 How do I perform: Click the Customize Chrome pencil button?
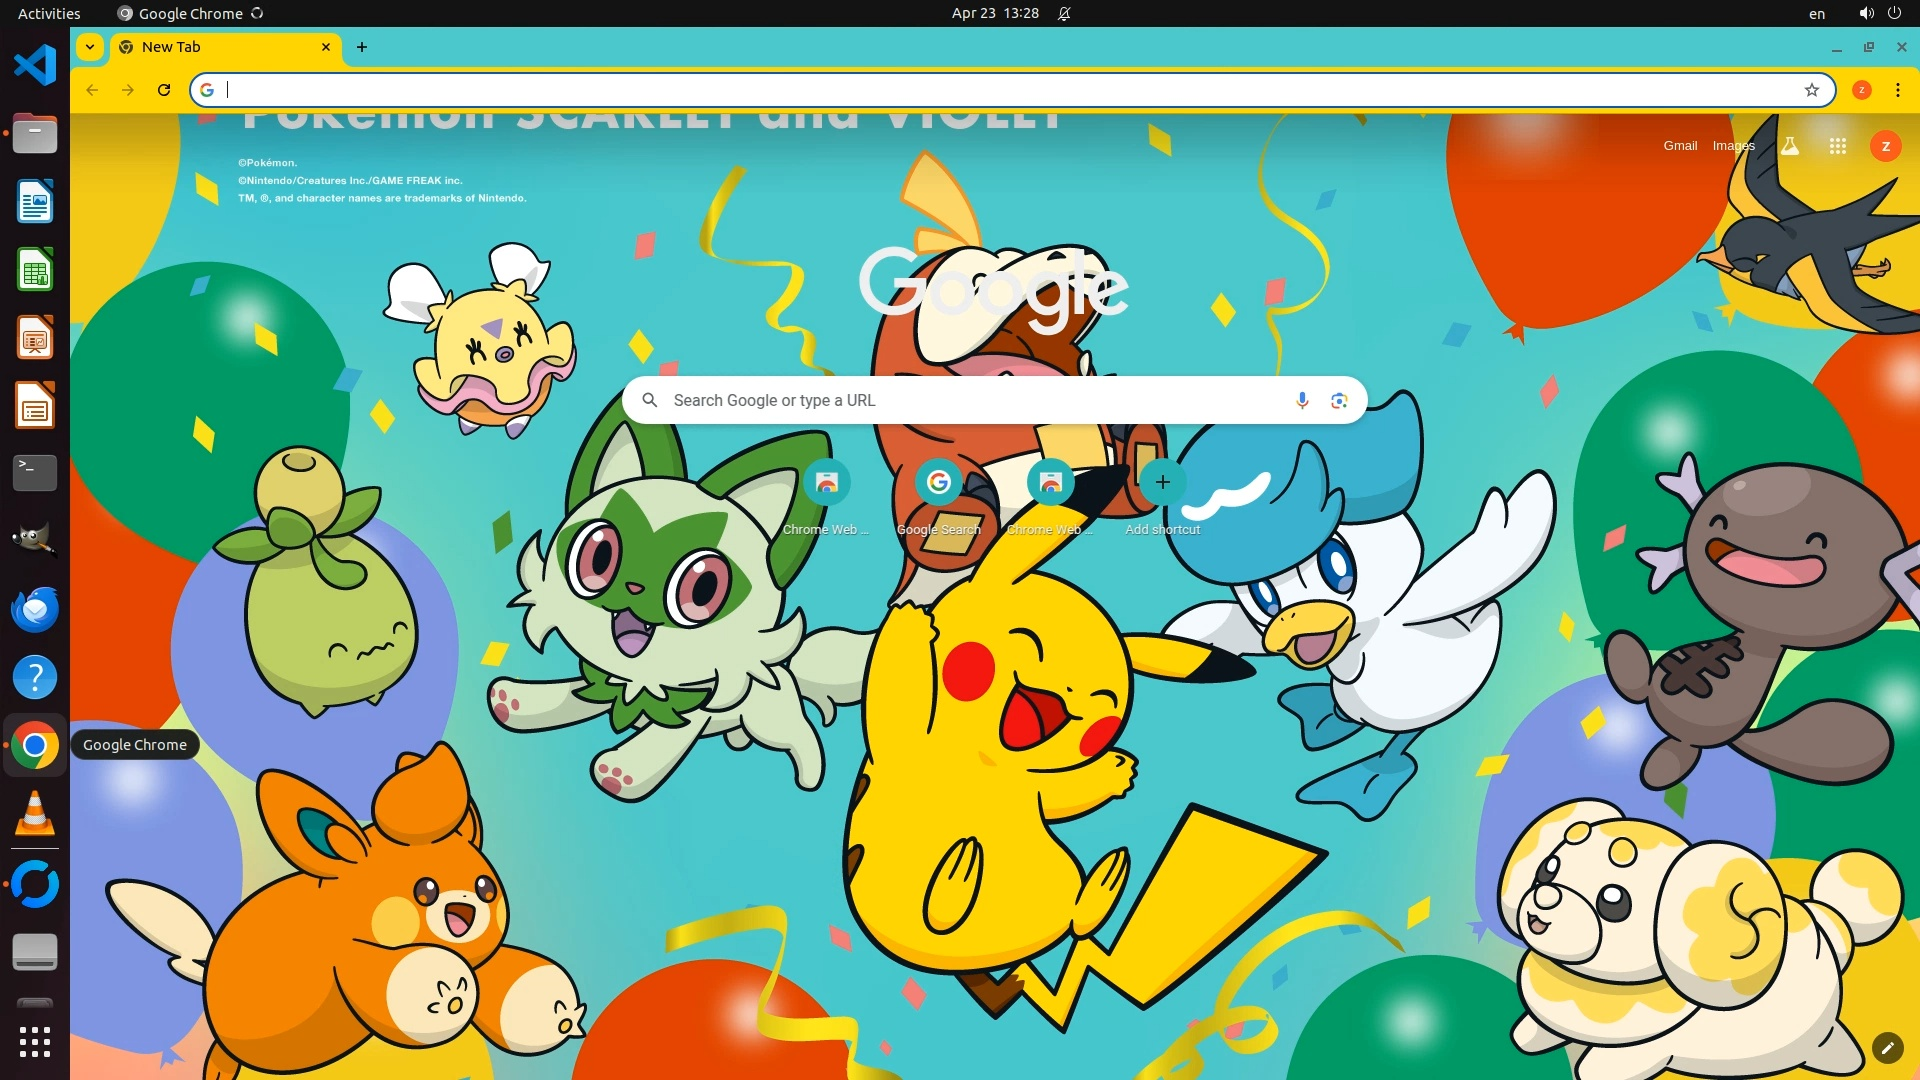click(x=1887, y=1047)
